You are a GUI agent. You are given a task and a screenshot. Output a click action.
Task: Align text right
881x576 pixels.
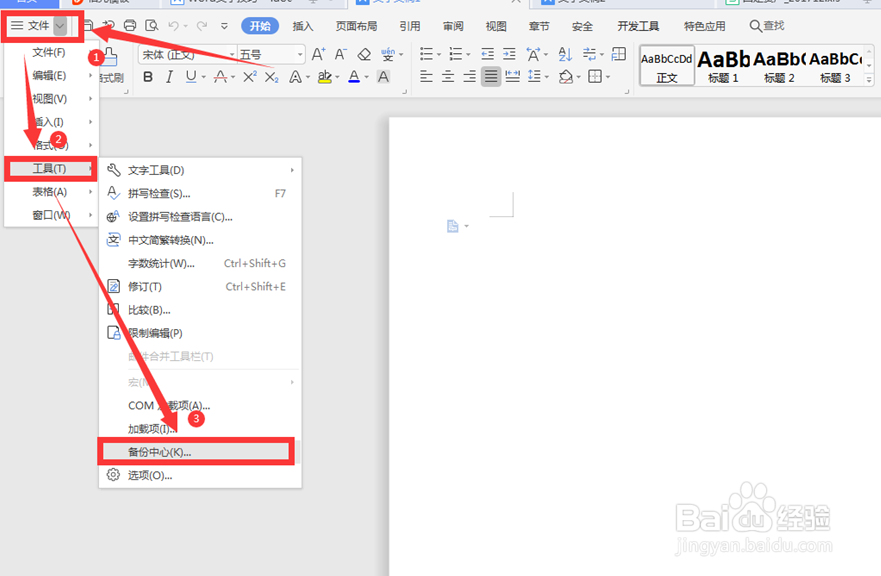pos(469,76)
